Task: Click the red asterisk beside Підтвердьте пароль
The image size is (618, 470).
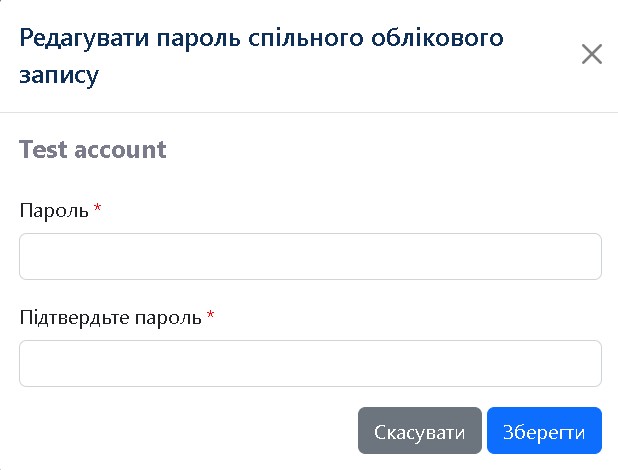Action: pos(210,316)
